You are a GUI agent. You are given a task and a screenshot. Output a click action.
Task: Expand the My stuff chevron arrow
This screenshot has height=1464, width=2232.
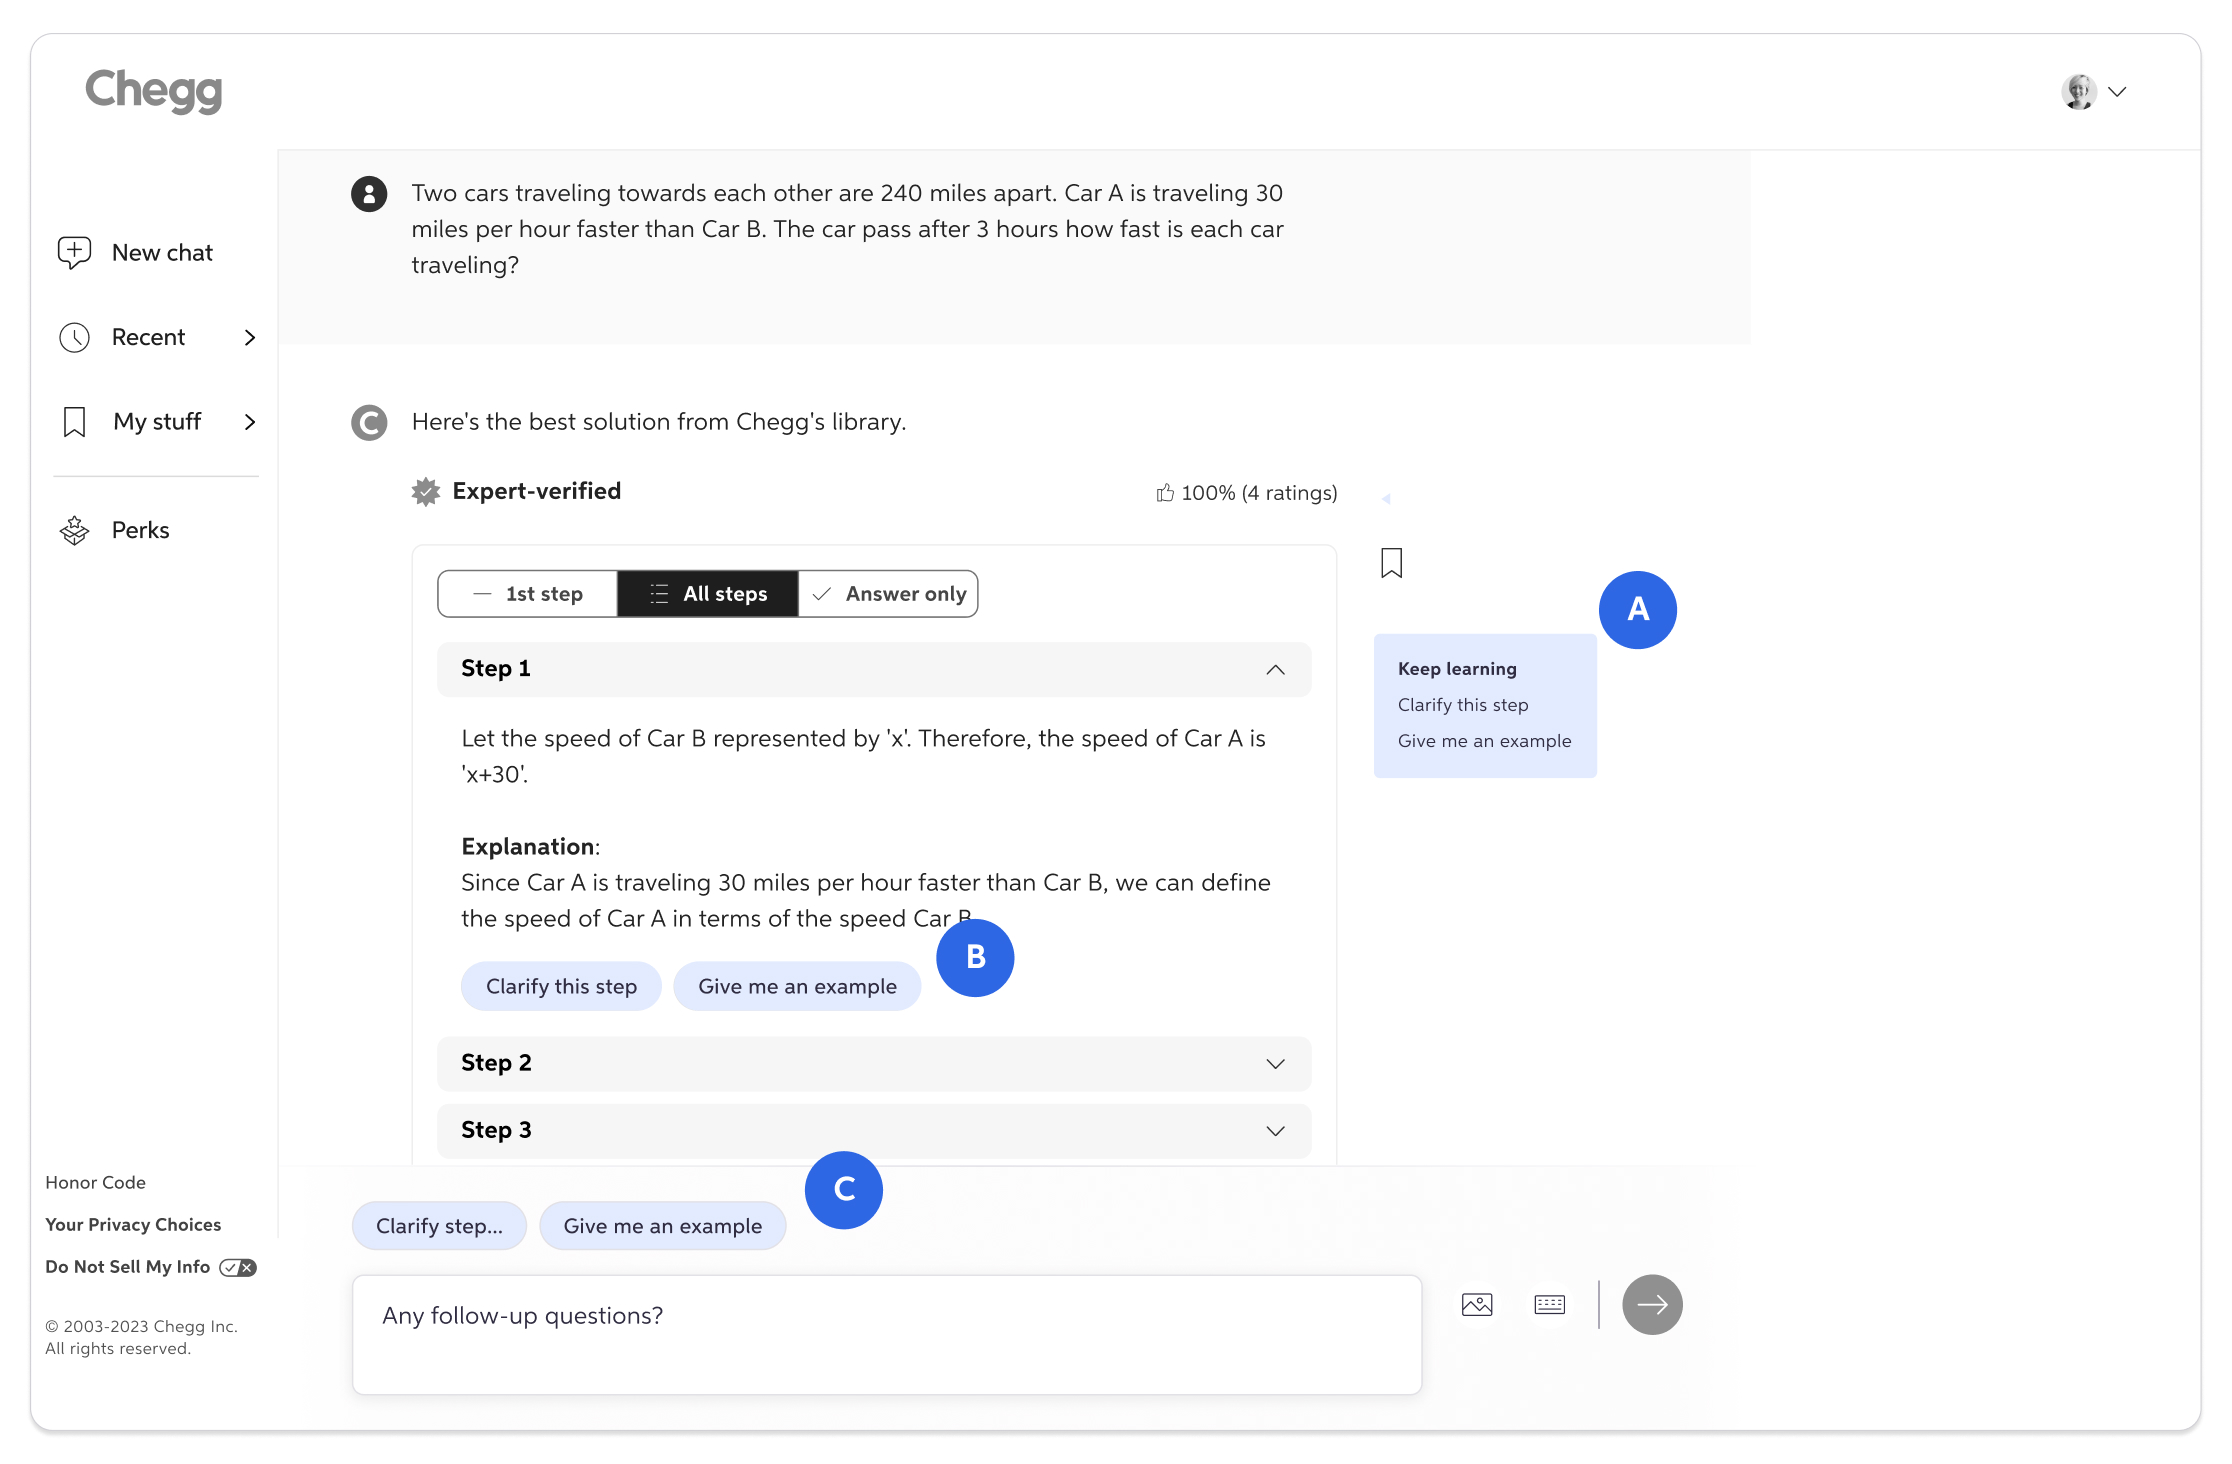tap(250, 422)
